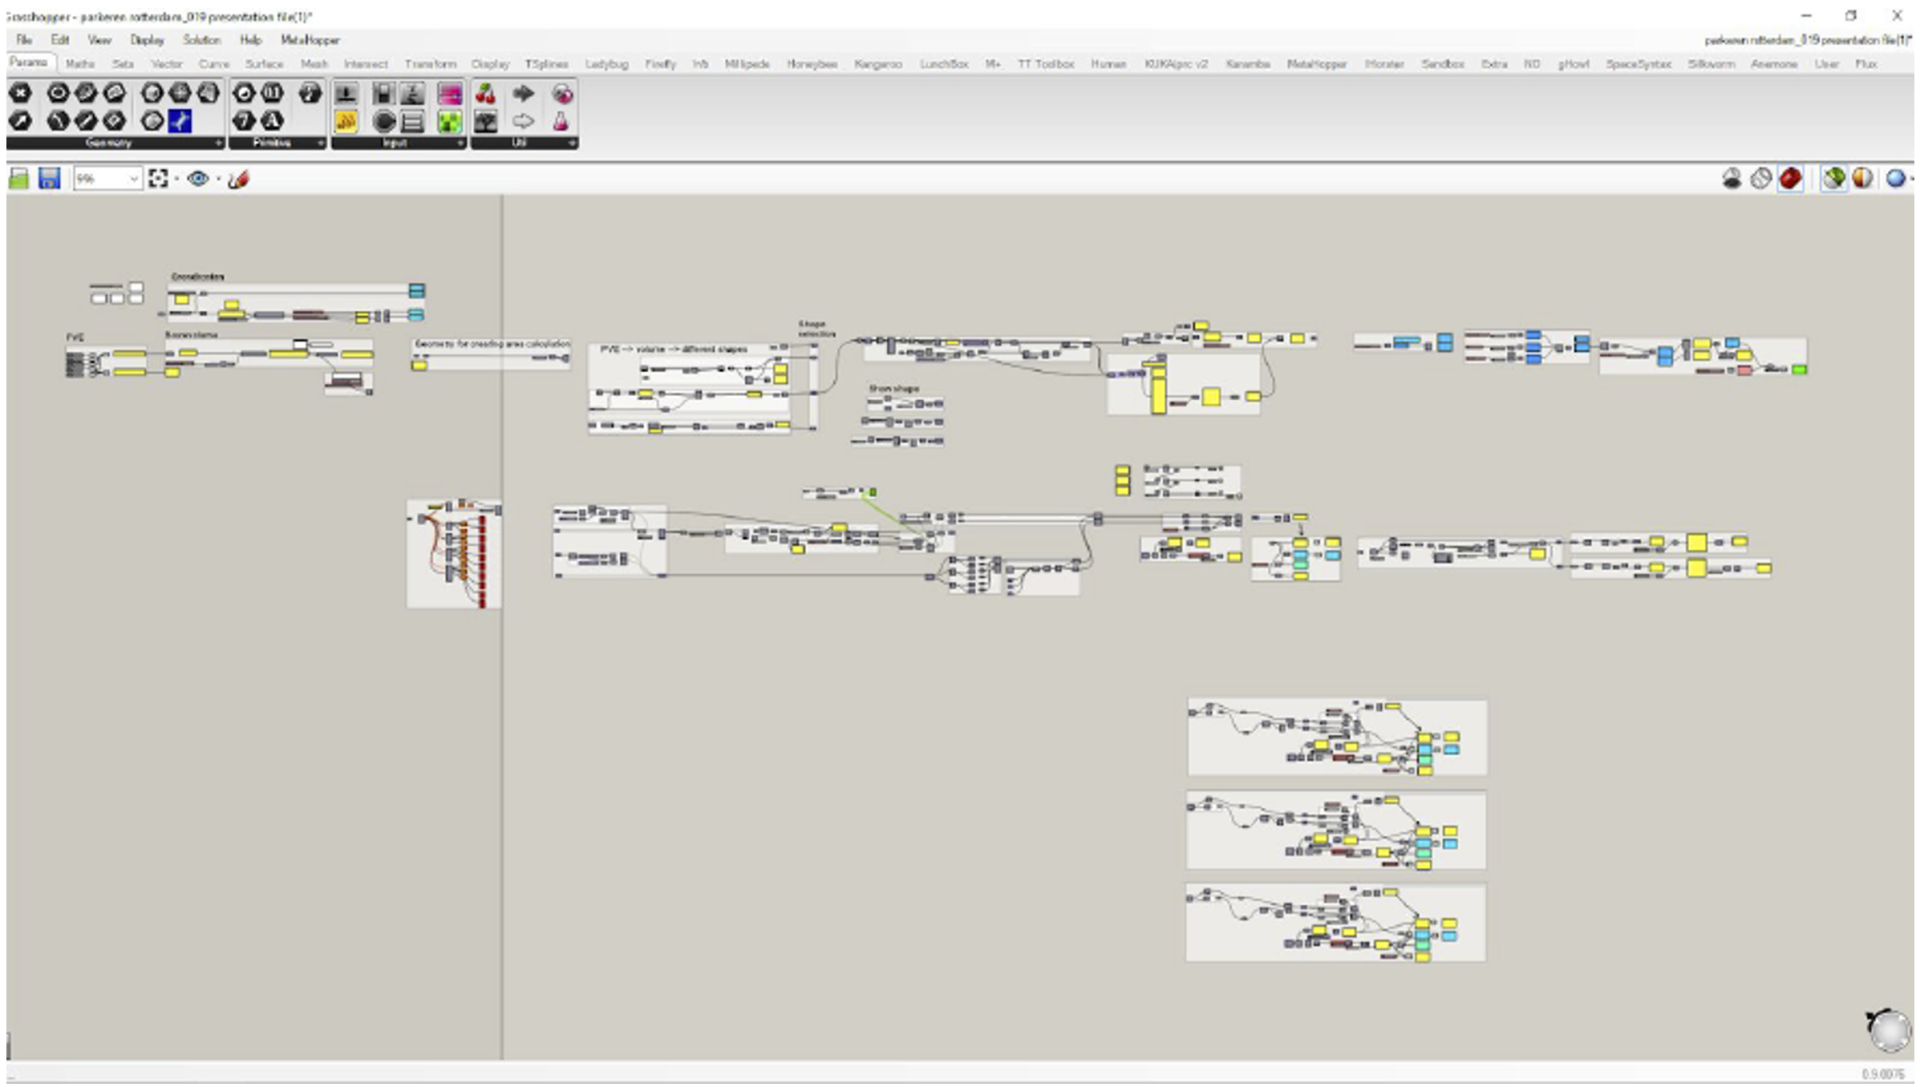Image resolution: width=1920 pixels, height=1087 pixels.
Task: Click the blue sphere preview quality button
Action: pyautogui.click(x=1895, y=179)
